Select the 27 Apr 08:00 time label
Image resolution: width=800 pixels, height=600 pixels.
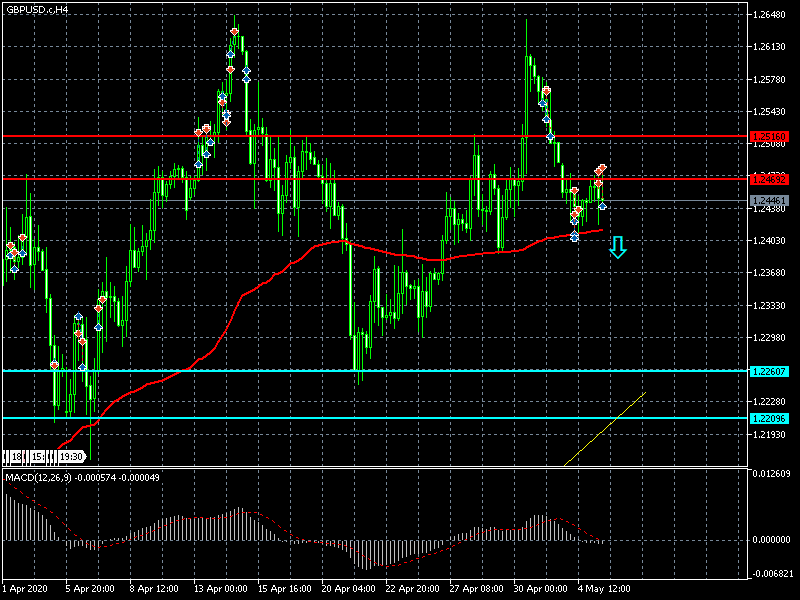(x=477, y=587)
